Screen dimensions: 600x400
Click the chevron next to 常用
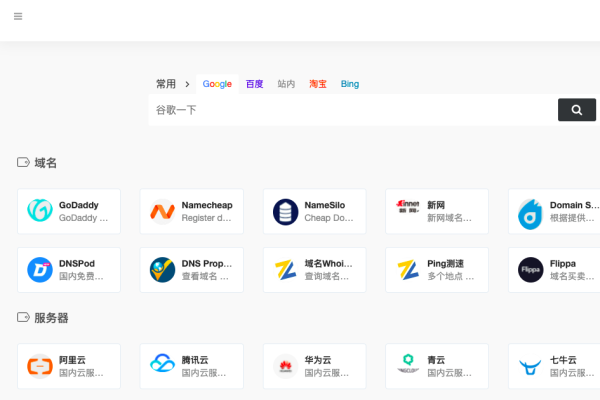[187, 84]
